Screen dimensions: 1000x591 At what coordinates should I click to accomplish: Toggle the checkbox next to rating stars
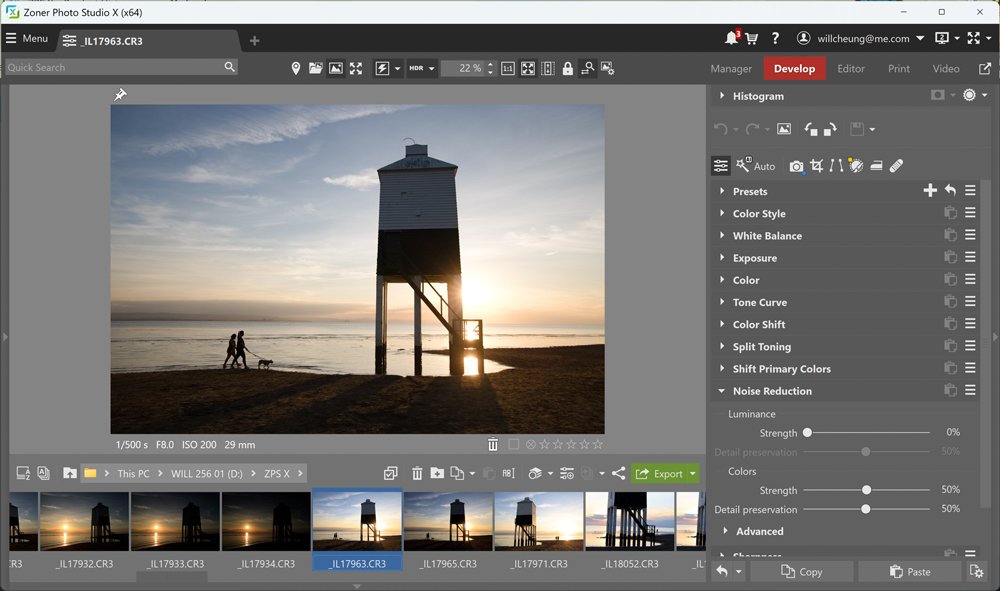(513, 444)
